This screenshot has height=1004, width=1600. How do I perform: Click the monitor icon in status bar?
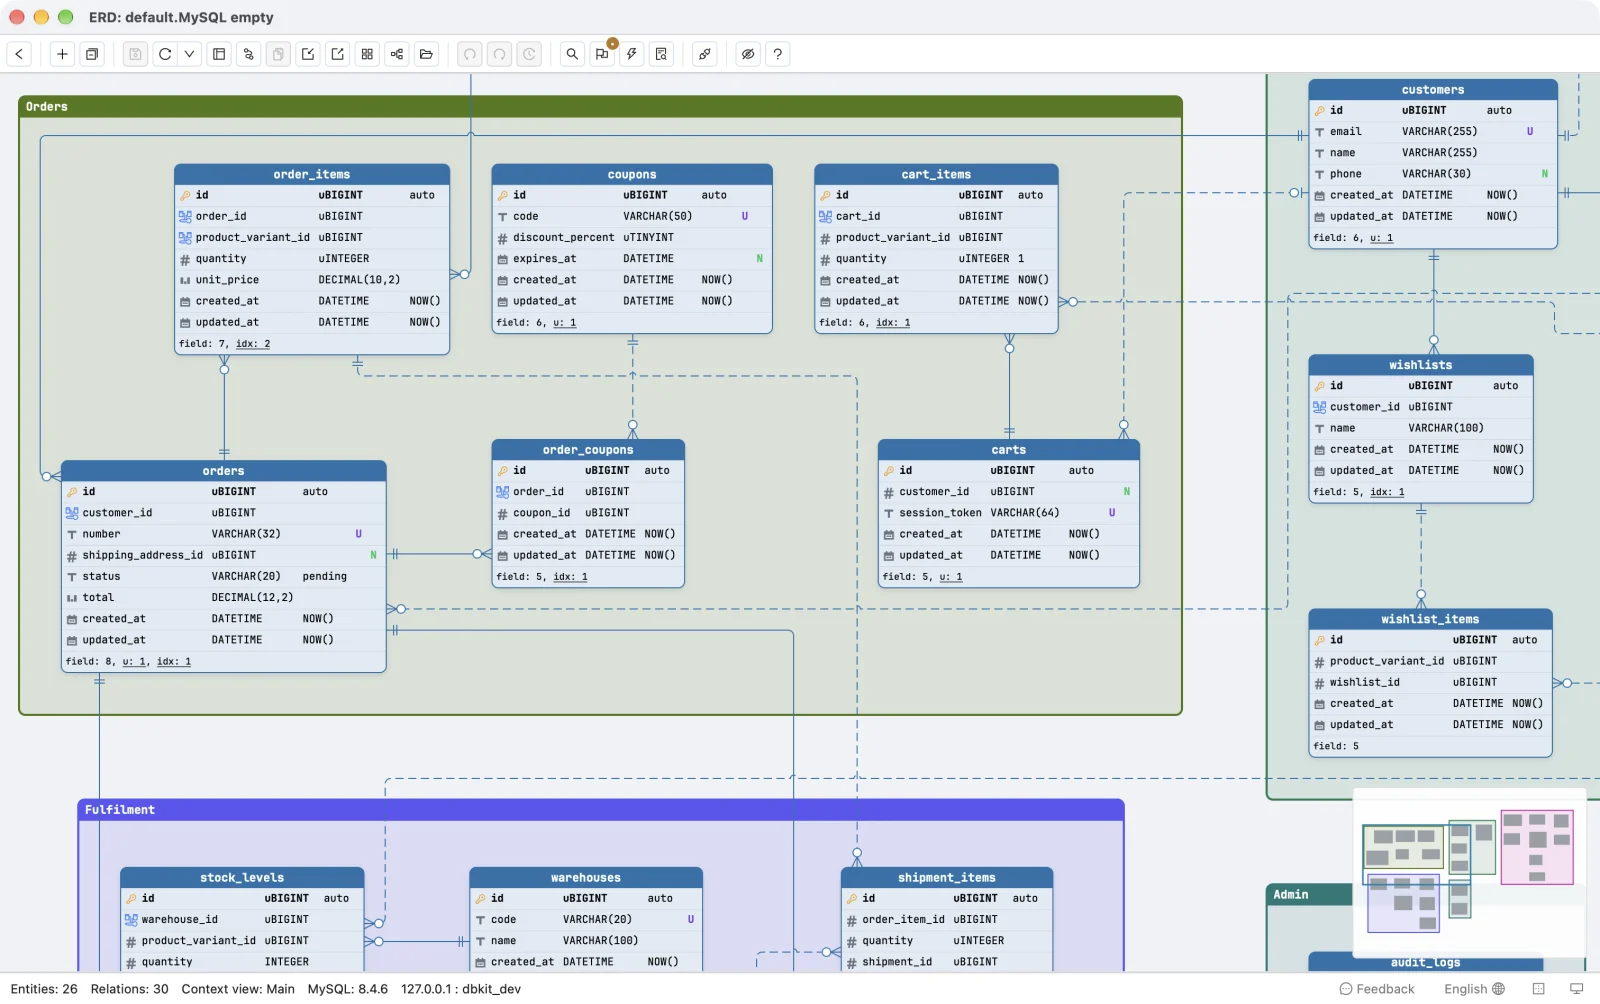pyautogui.click(x=1577, y=989)
